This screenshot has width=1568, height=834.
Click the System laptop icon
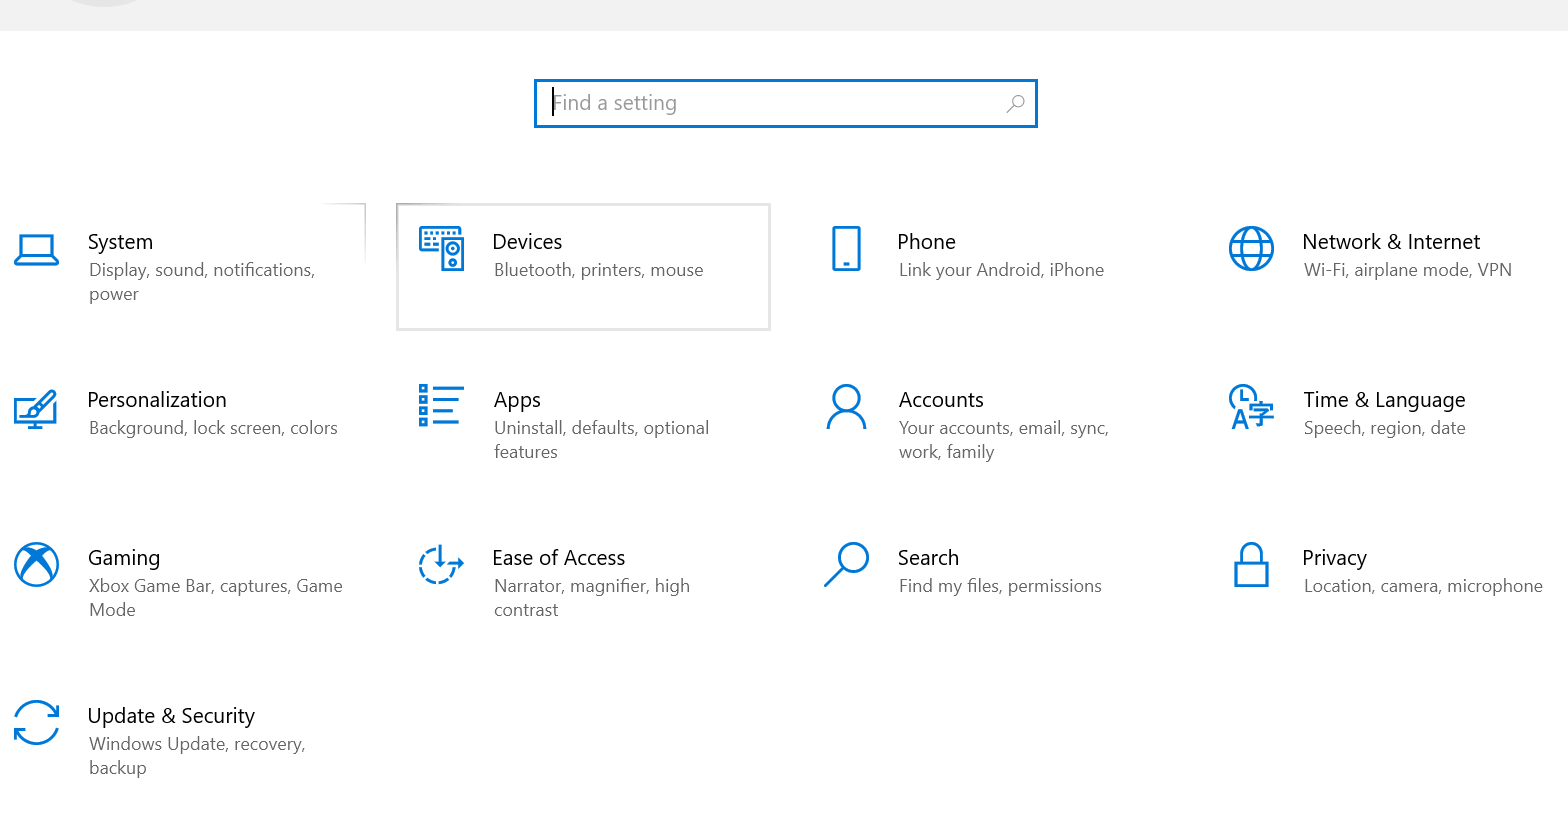36,250
